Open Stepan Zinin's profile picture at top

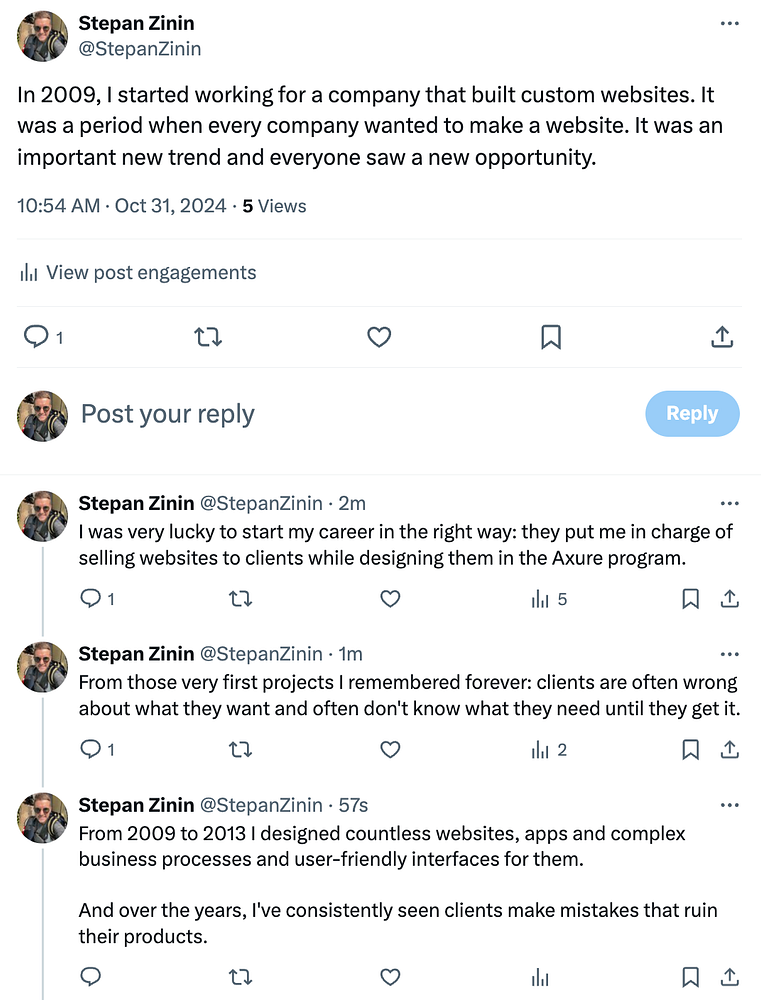[x=42, y=35]
